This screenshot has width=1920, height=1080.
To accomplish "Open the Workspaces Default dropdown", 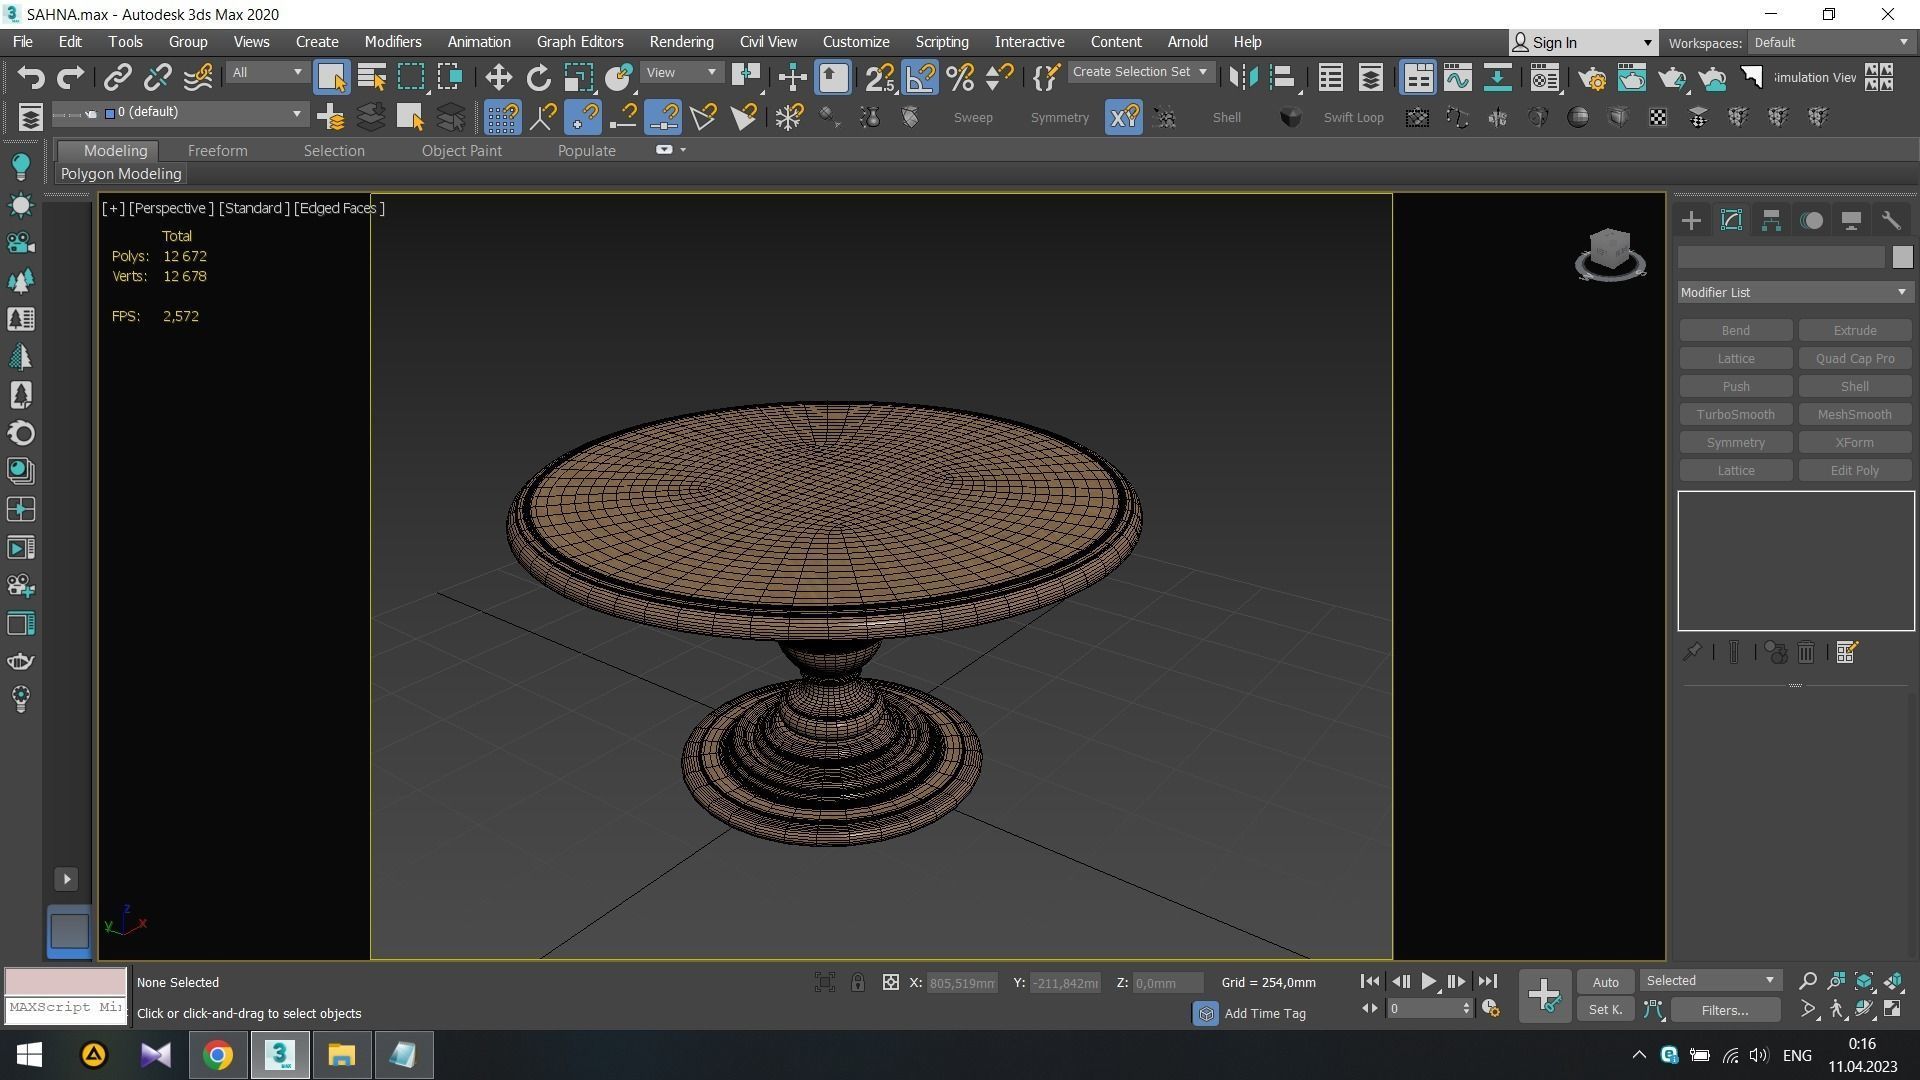I will (x=1830, y=42).
